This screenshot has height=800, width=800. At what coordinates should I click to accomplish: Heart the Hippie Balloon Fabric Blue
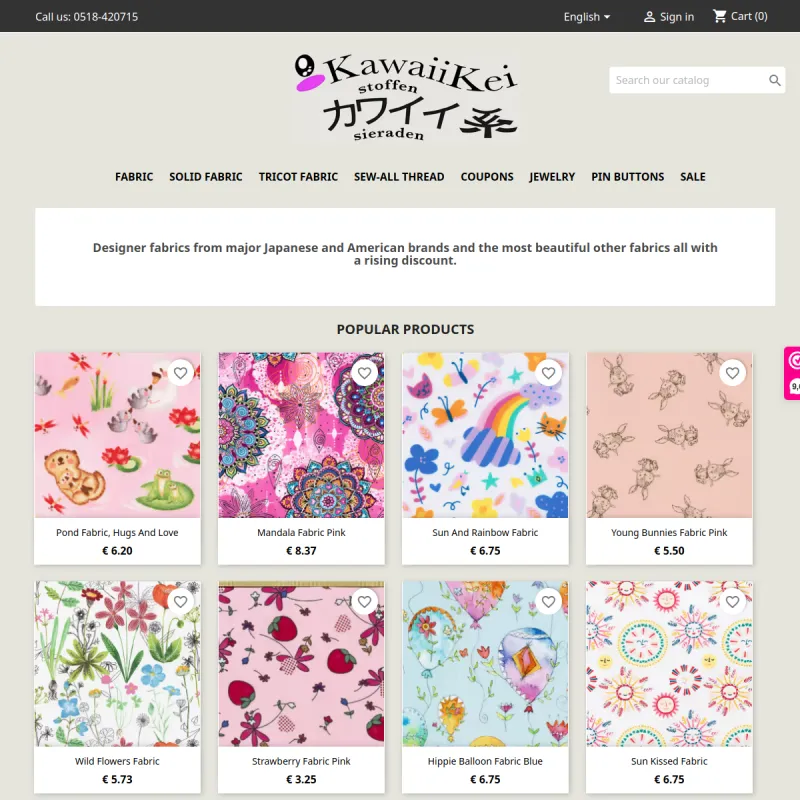click(x=548, y=602)
